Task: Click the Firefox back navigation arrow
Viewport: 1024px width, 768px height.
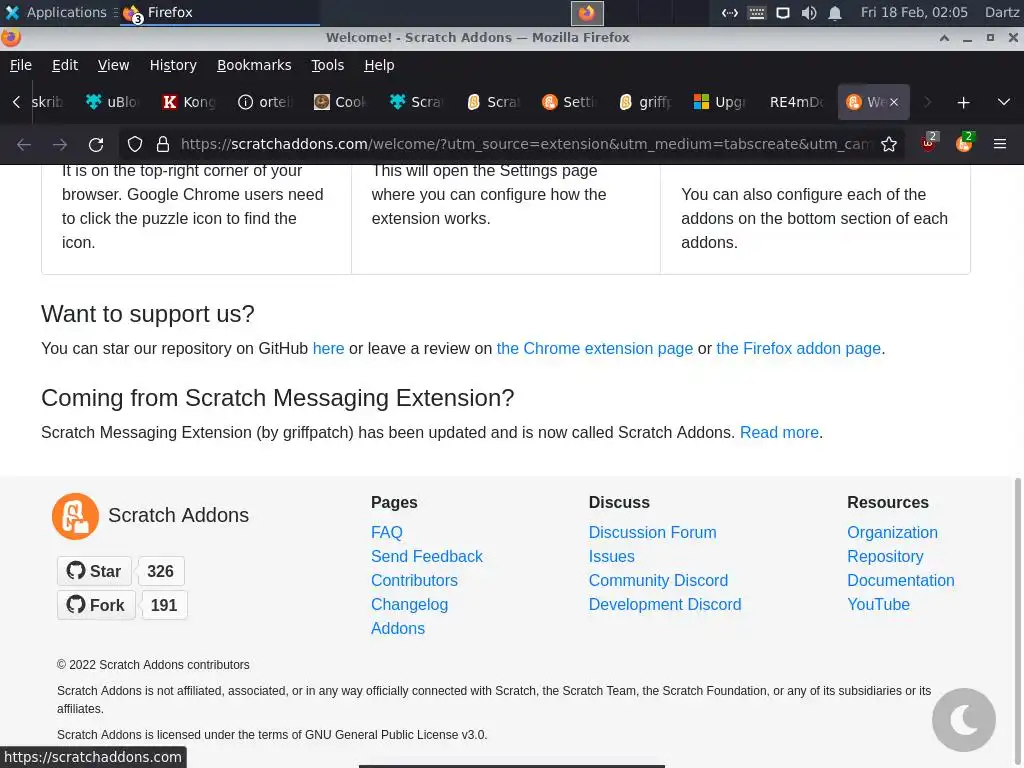Action: (x=24, y=144)
